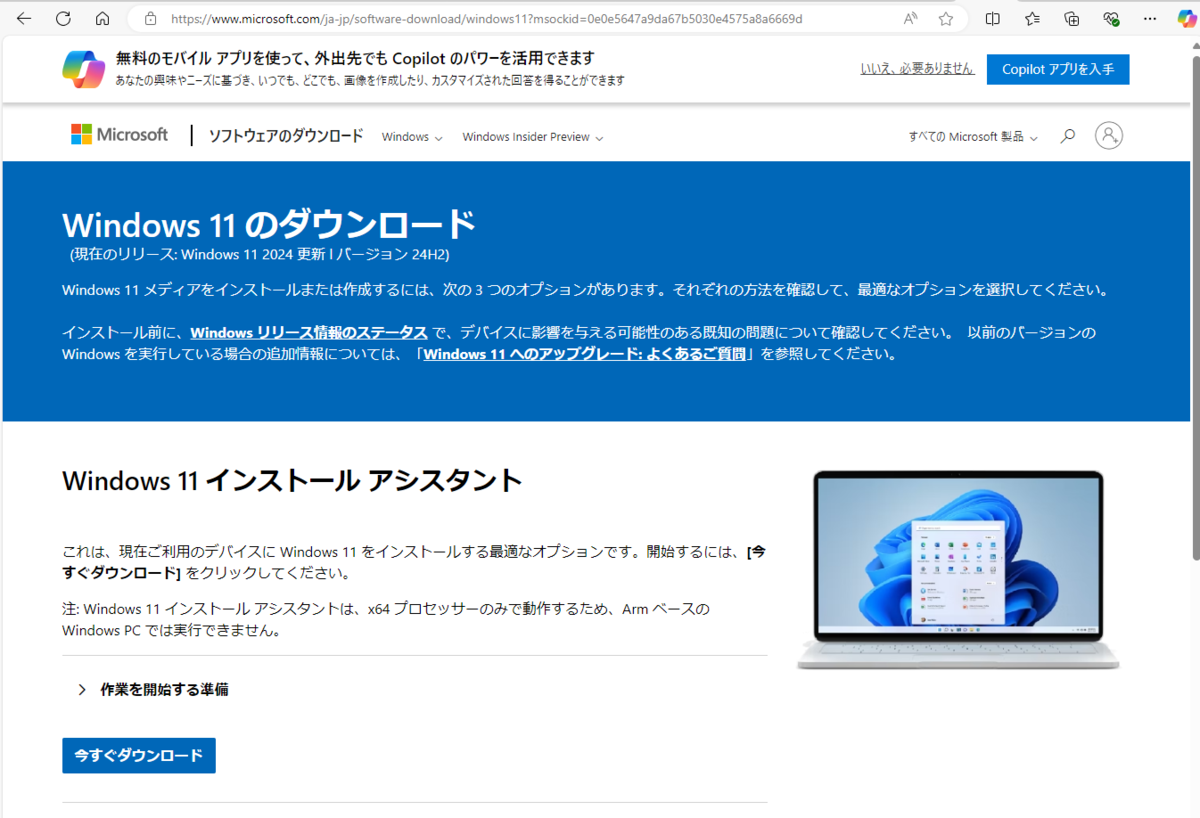The width and height of the screenshot is (1200, 818).
Task: Open Browser essentials heart icon
Action: click(1111, 18)
